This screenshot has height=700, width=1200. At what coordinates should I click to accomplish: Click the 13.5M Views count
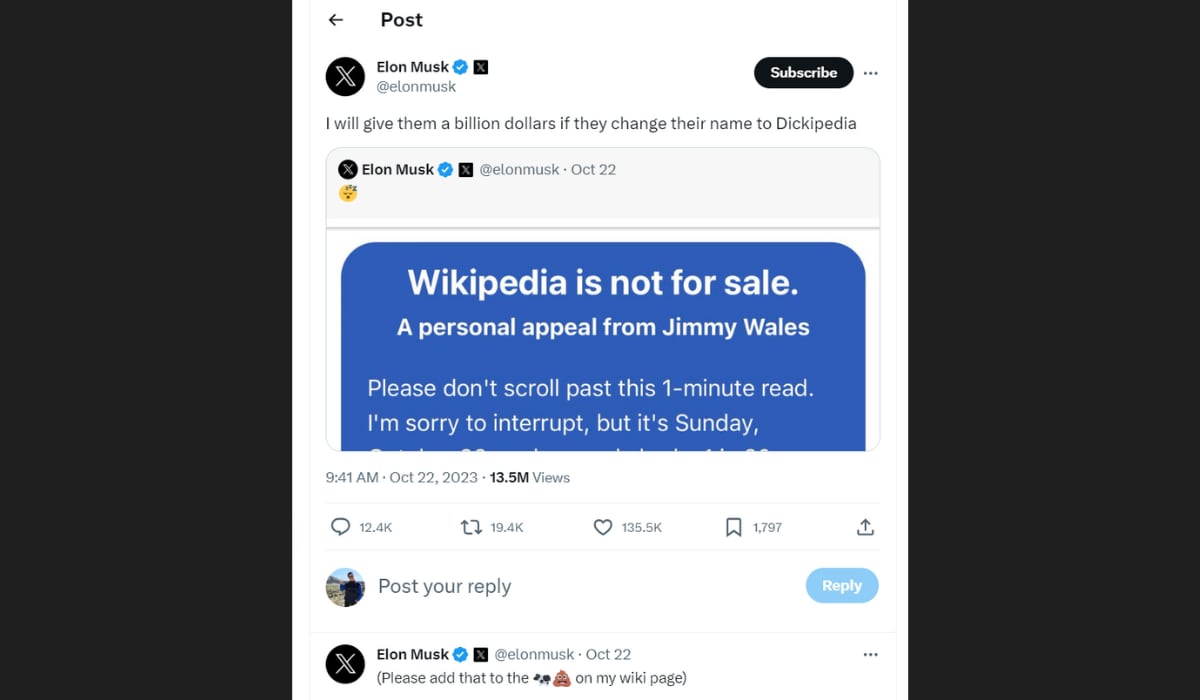point(529,478)
